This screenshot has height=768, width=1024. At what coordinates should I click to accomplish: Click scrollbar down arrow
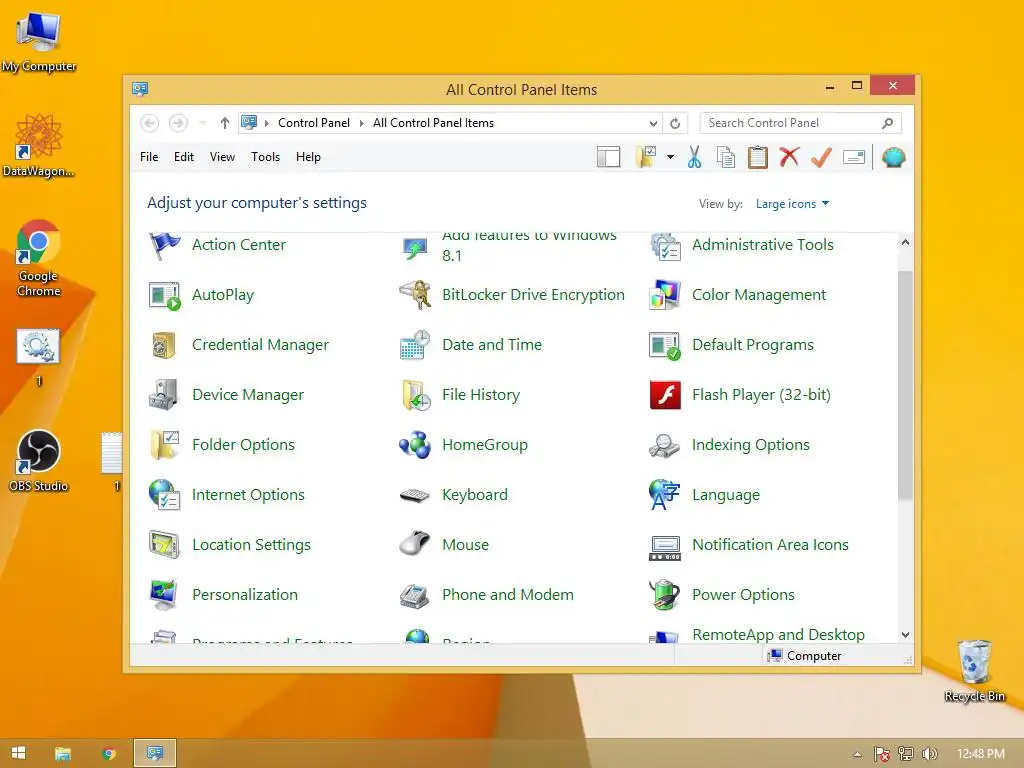pos(905,635)
